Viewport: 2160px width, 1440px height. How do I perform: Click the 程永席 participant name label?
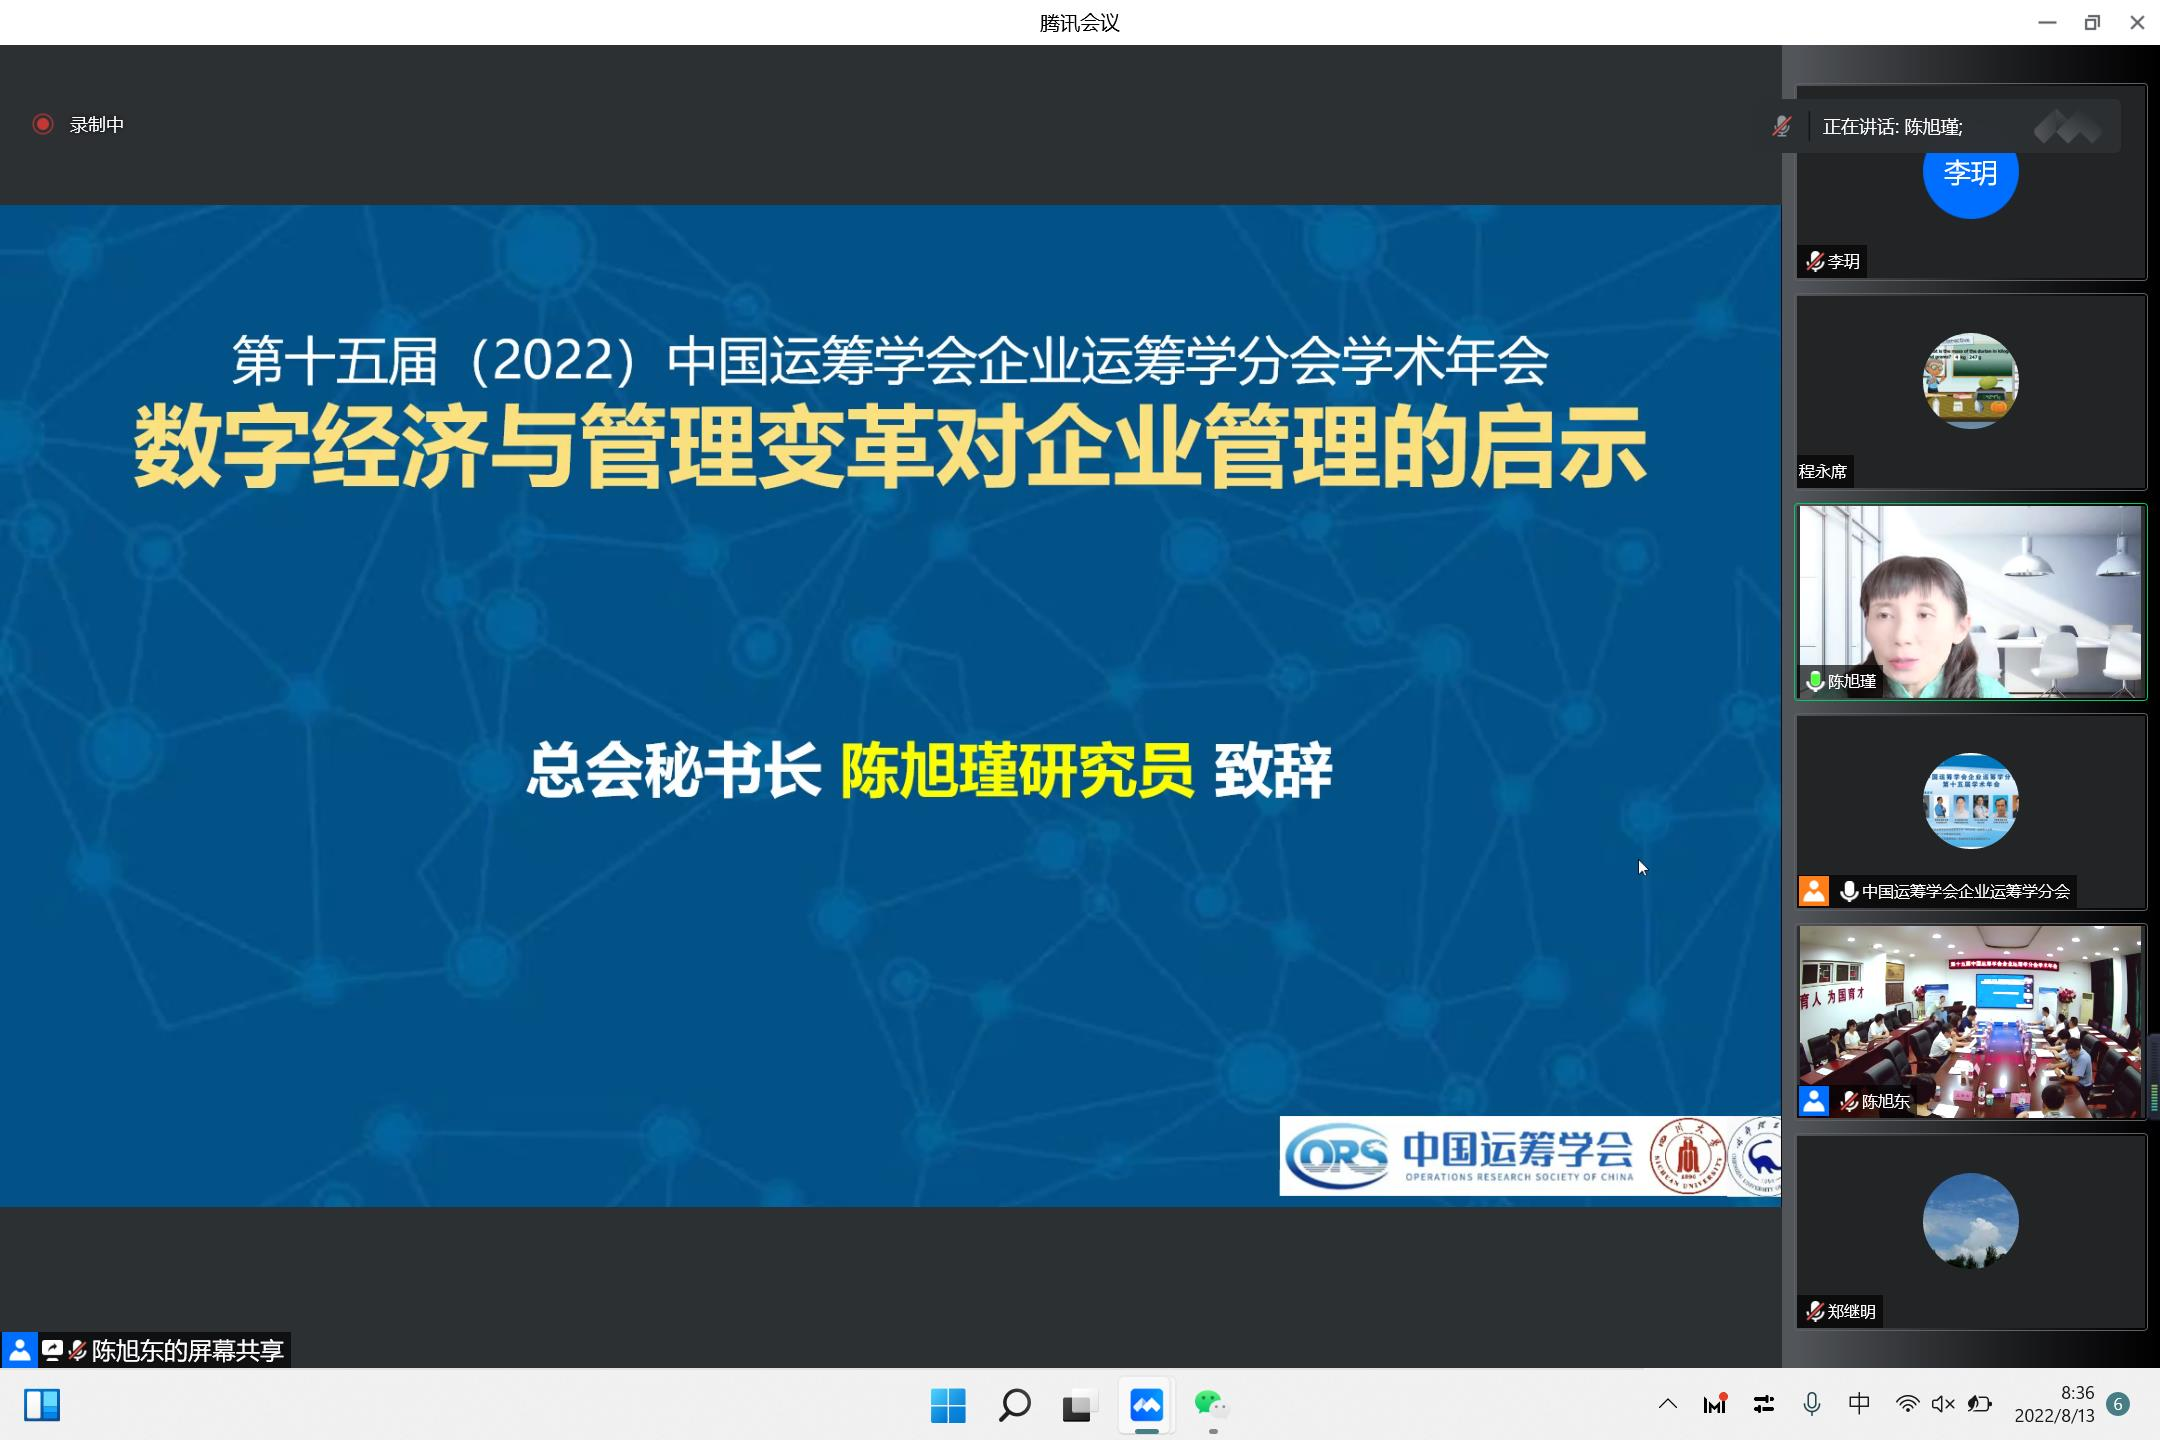coord(1823,471)
